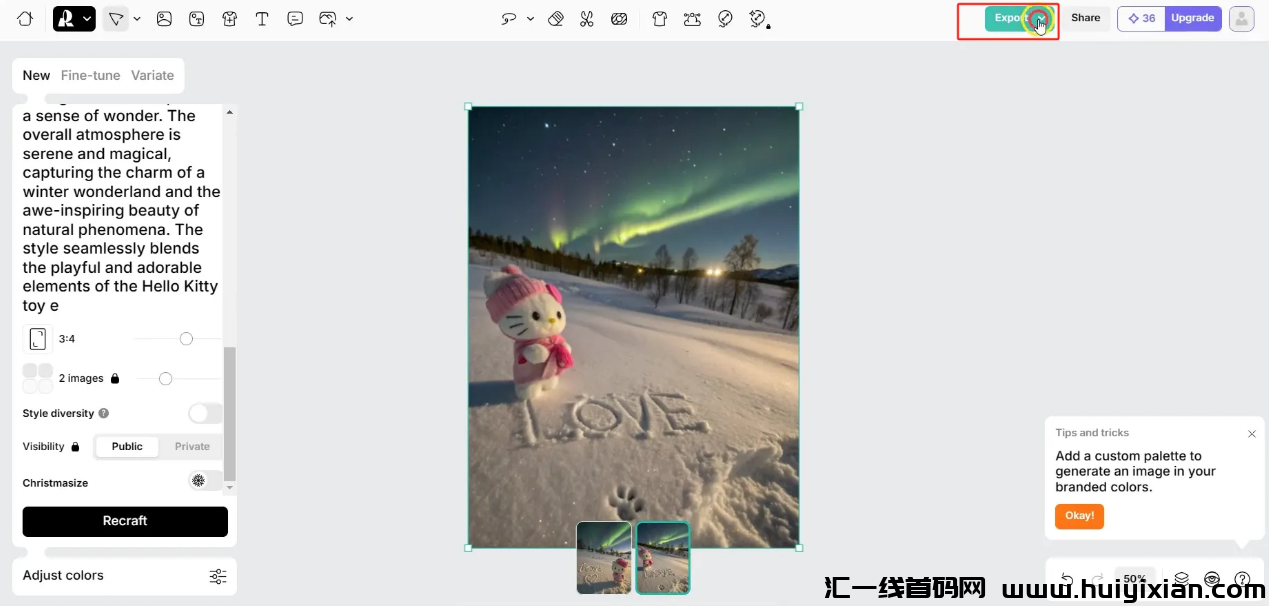Click the prompt panel scroll-down arrow
The image size is (1269, 606).
tap(230, 487)
